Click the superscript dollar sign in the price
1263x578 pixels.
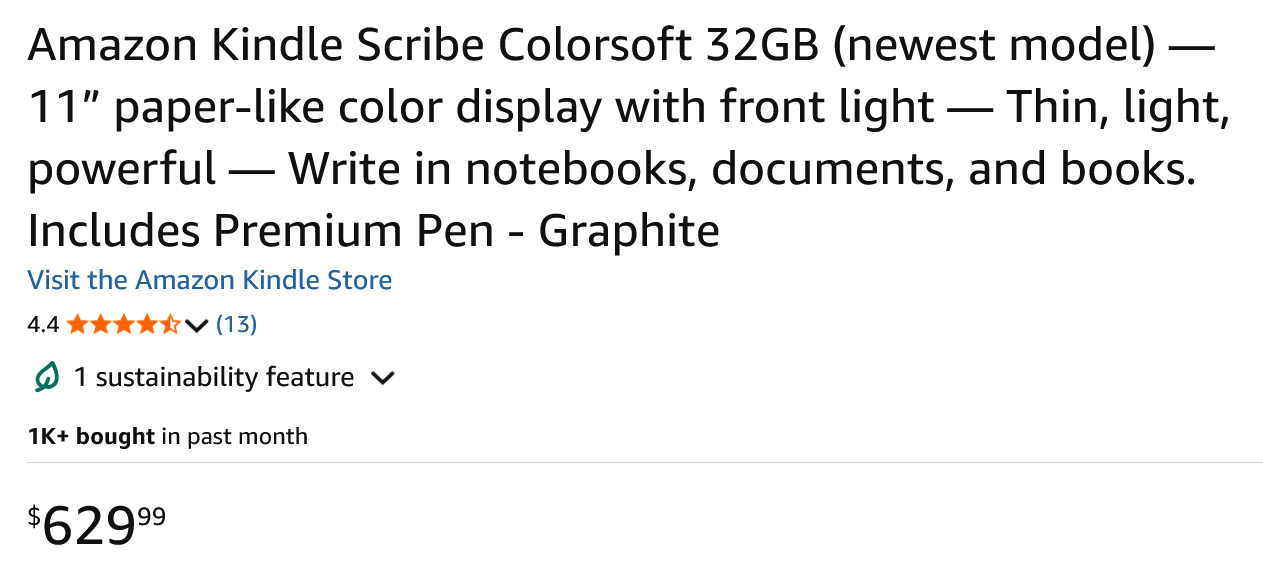34,516
